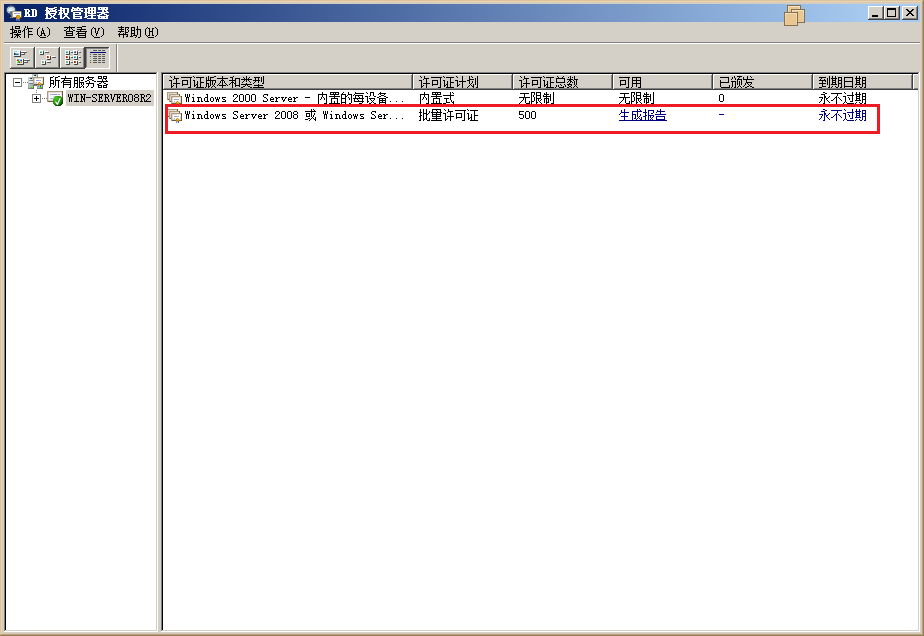Select the Details view toolbar button
Screen dimensions: 924x636
click(98, 58)
